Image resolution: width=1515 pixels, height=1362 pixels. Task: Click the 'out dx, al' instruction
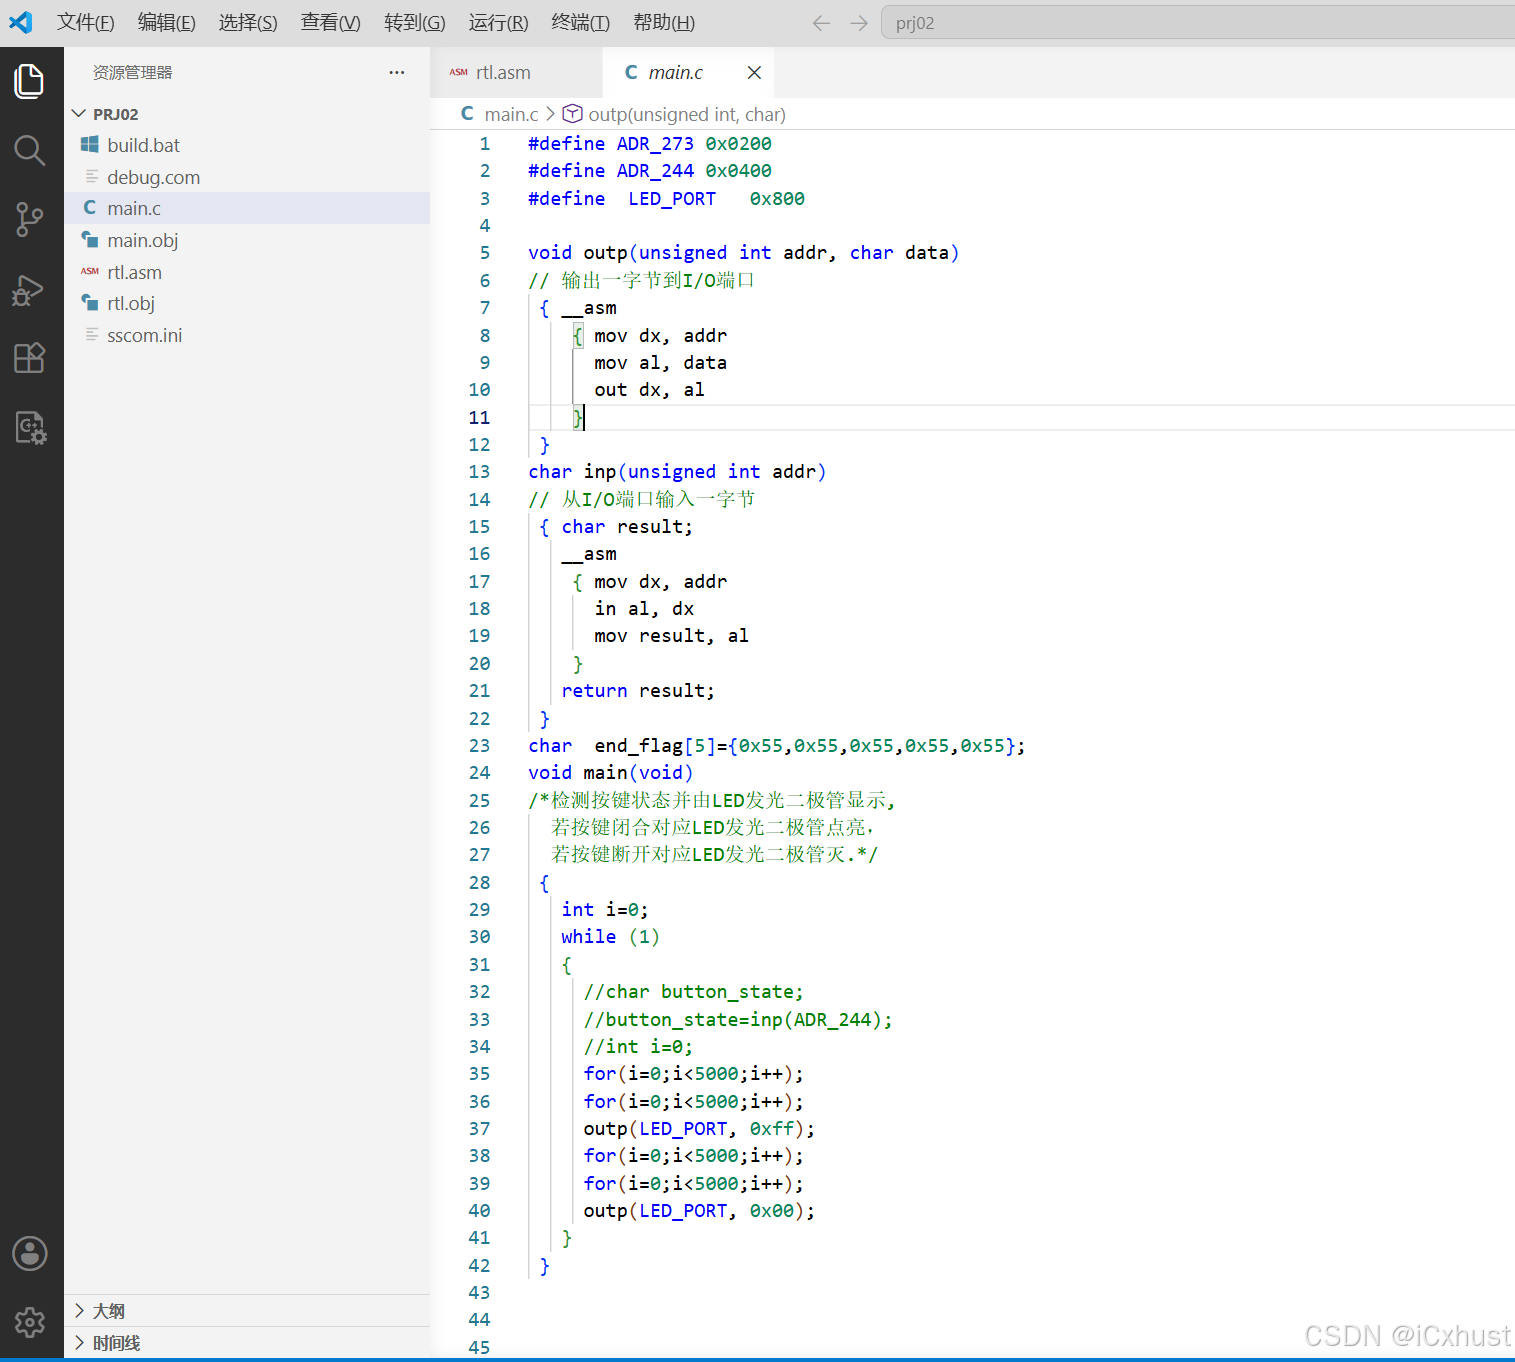pyautogui.click(x=649, y=389)
